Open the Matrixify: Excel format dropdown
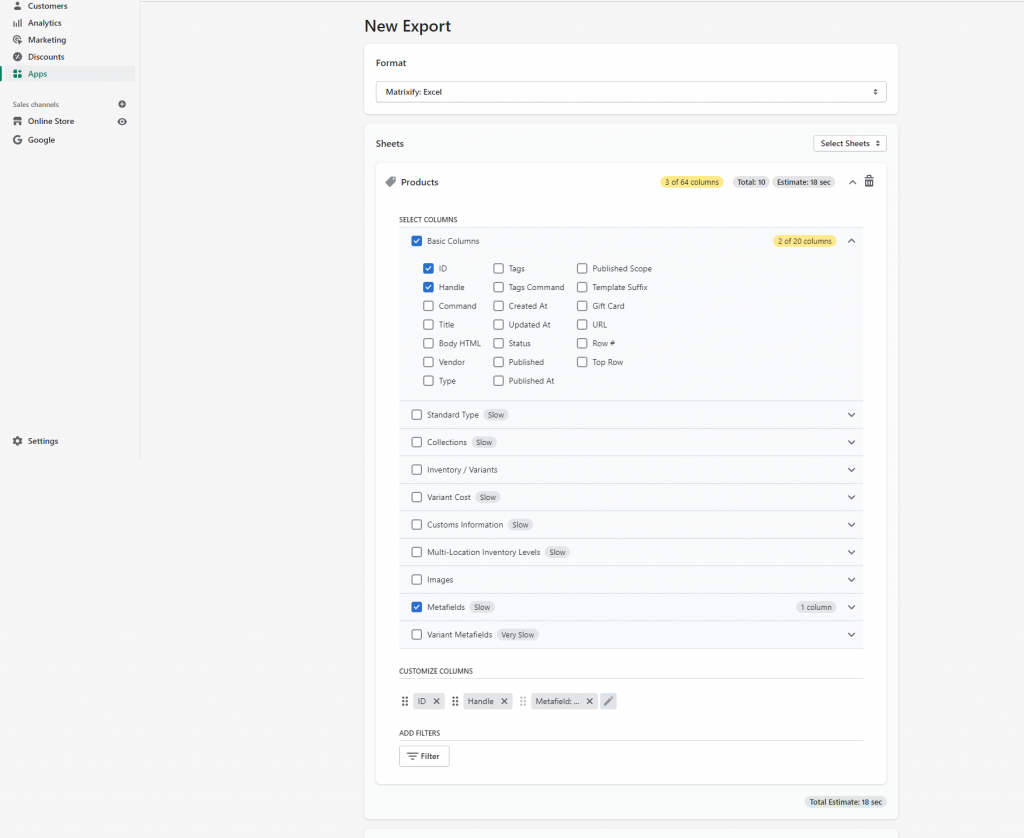 pyautogui.click(x=629, y=90)
